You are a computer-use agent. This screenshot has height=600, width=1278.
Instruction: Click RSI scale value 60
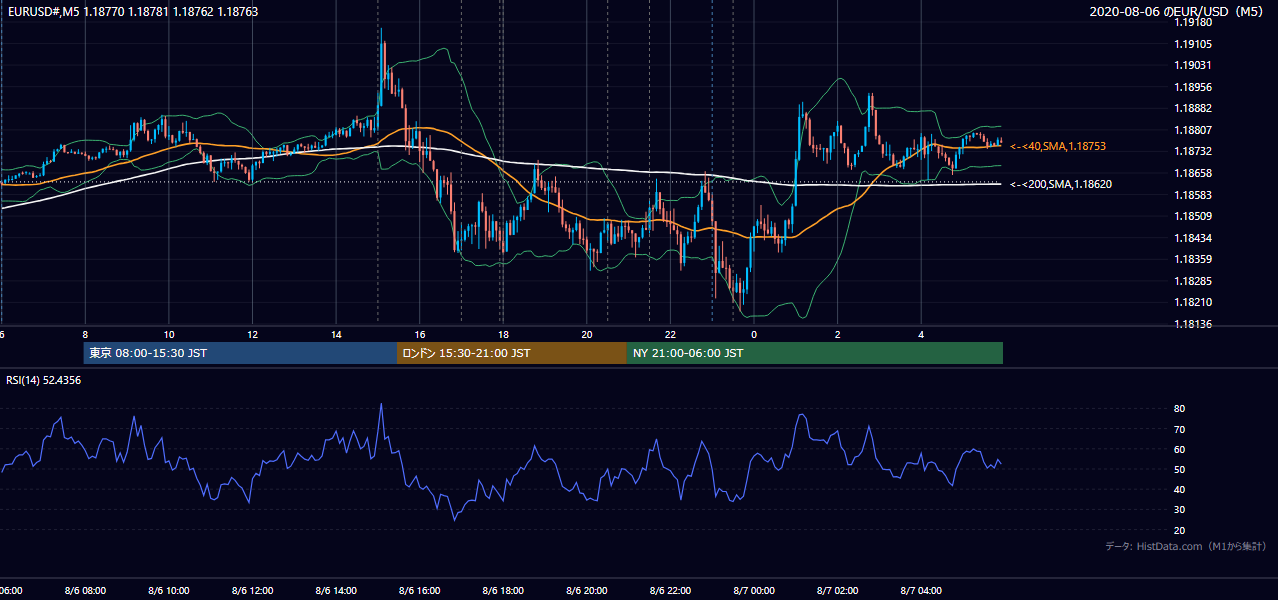[1179, 449]
